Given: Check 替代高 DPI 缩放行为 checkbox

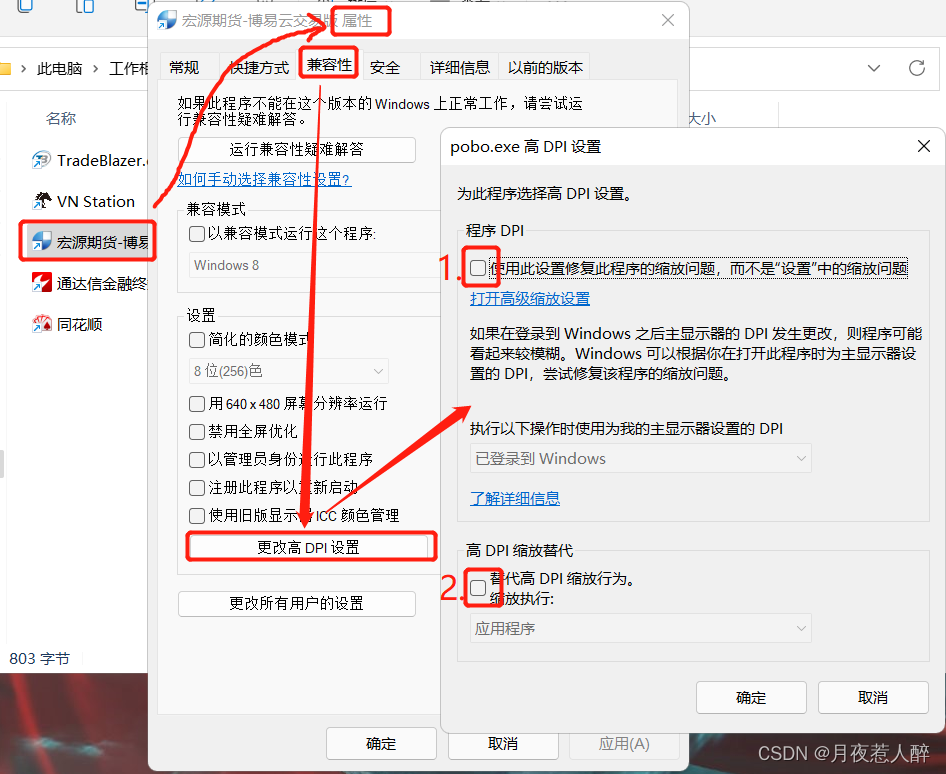Looking at the screenshot, I should click(478, 588).
